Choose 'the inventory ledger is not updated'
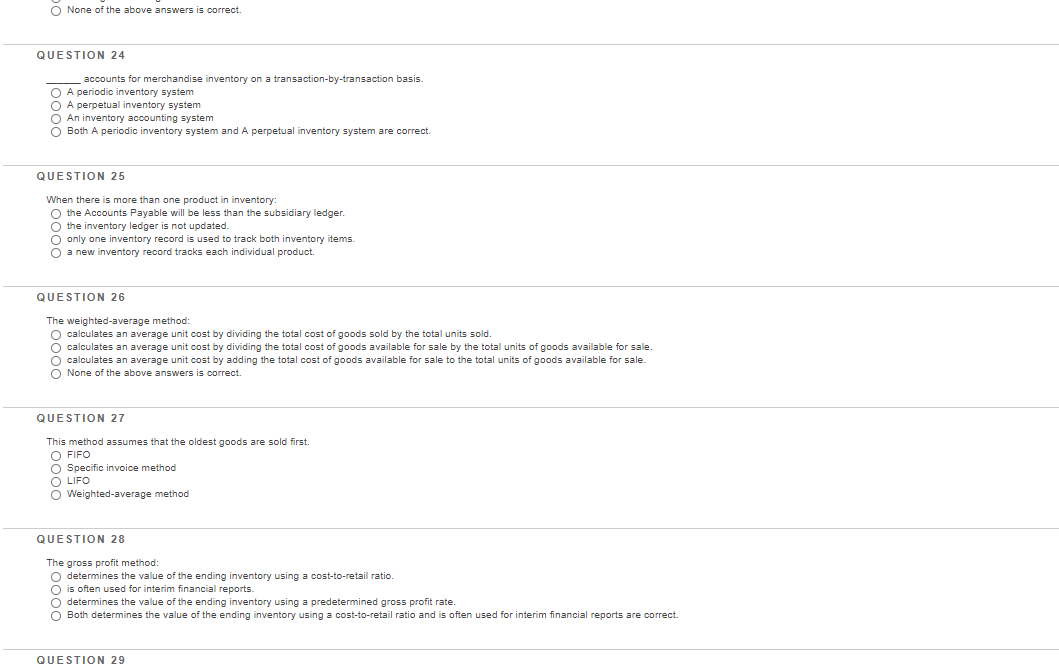The width and height of the screenshot is (1059, 664). [x=56, y=226]
